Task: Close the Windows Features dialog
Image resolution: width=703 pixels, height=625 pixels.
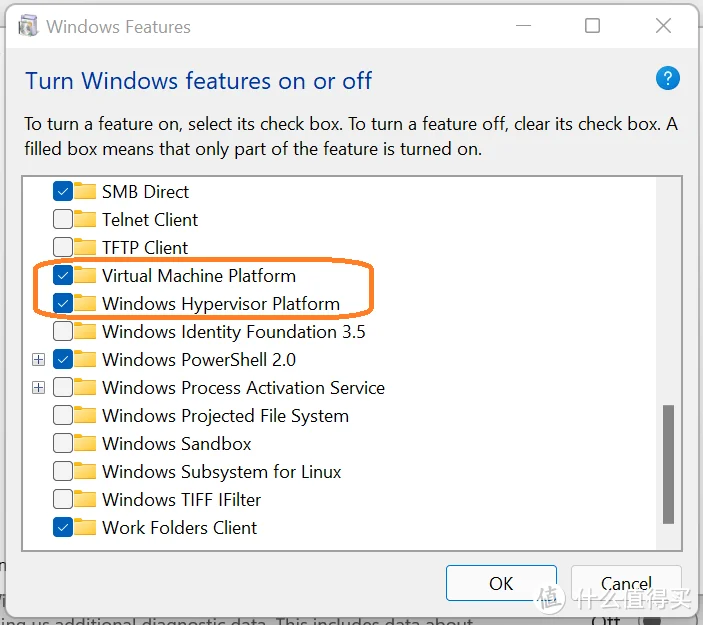Action: 663,26
